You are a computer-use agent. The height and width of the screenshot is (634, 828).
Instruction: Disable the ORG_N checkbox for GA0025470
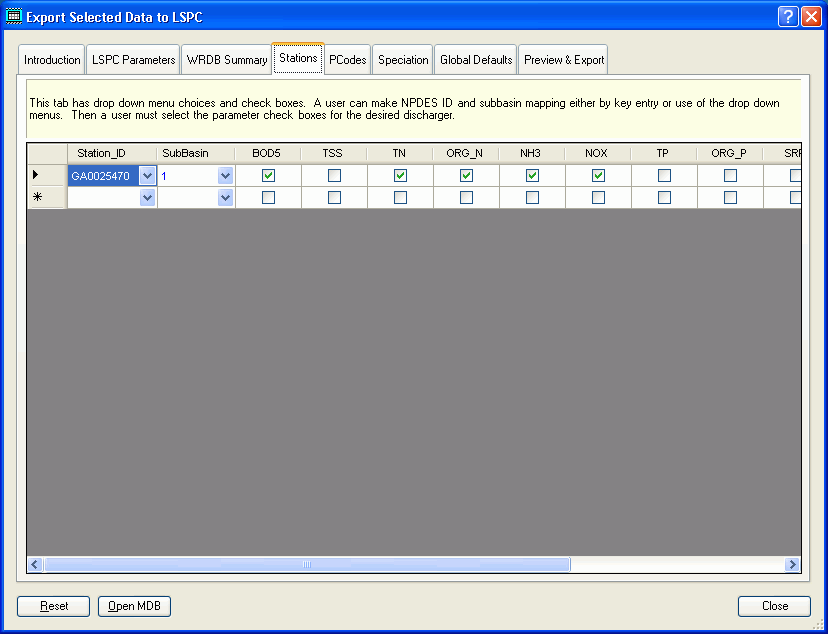465,174
